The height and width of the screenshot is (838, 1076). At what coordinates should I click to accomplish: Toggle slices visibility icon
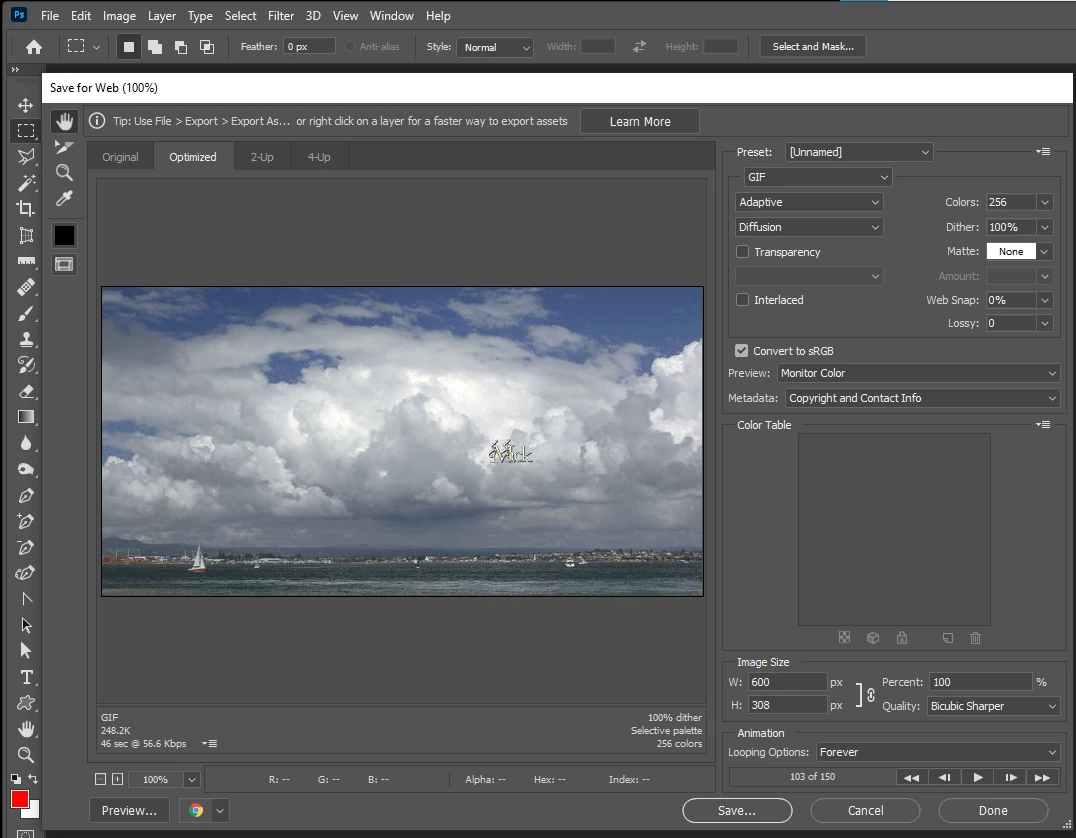tap(64, 264)
